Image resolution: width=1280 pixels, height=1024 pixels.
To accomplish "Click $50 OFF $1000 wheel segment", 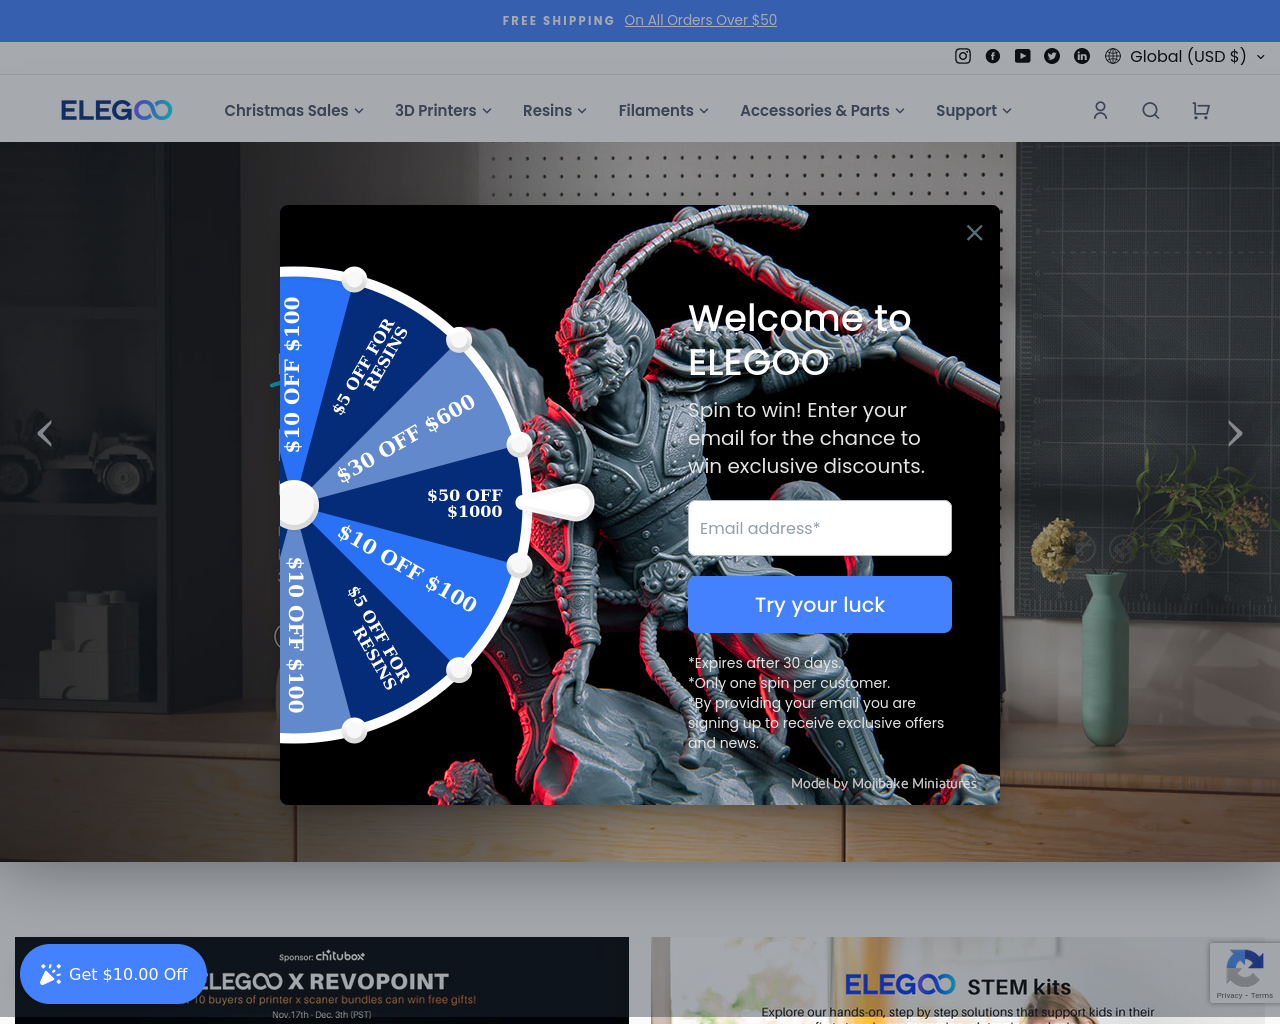I will pos(464,503).
